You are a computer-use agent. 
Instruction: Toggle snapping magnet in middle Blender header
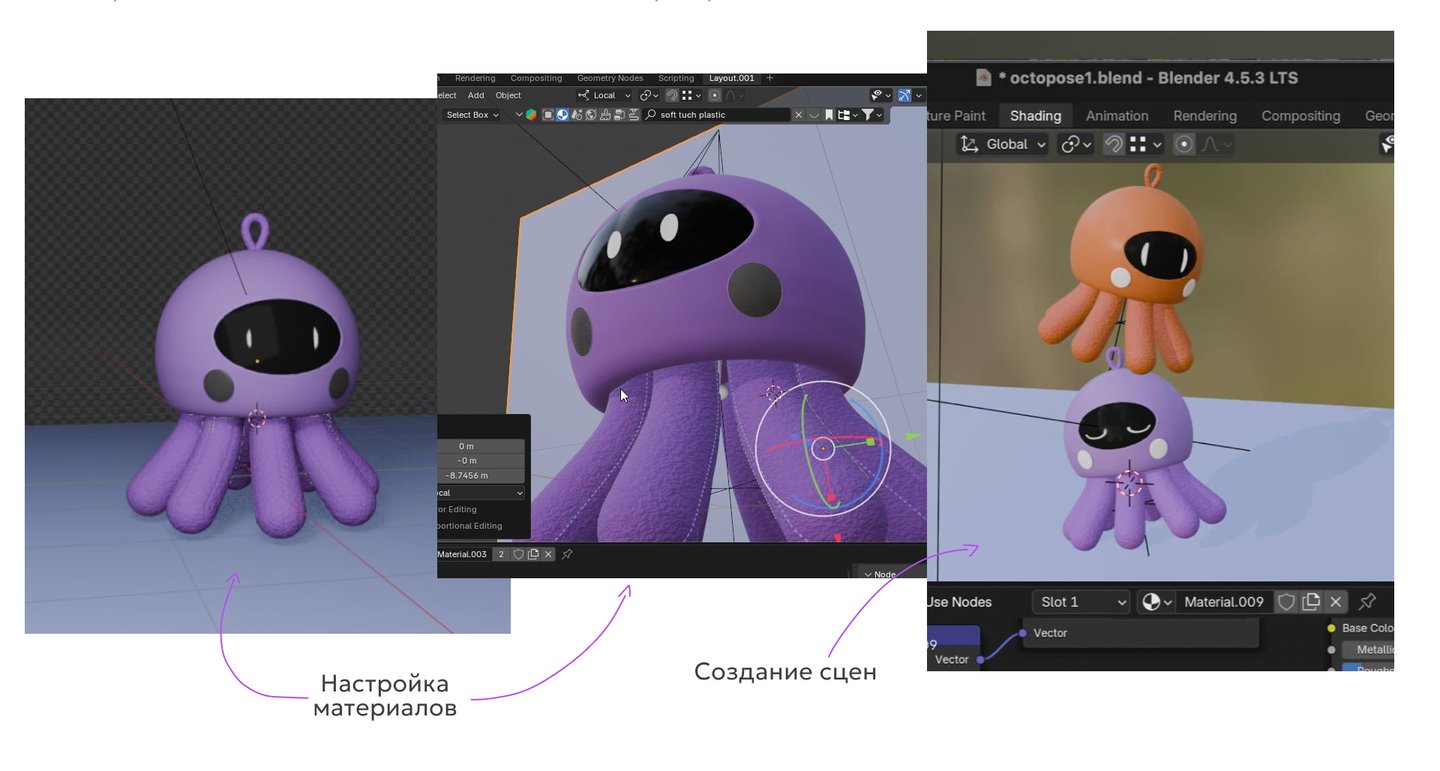coord(671,96)
